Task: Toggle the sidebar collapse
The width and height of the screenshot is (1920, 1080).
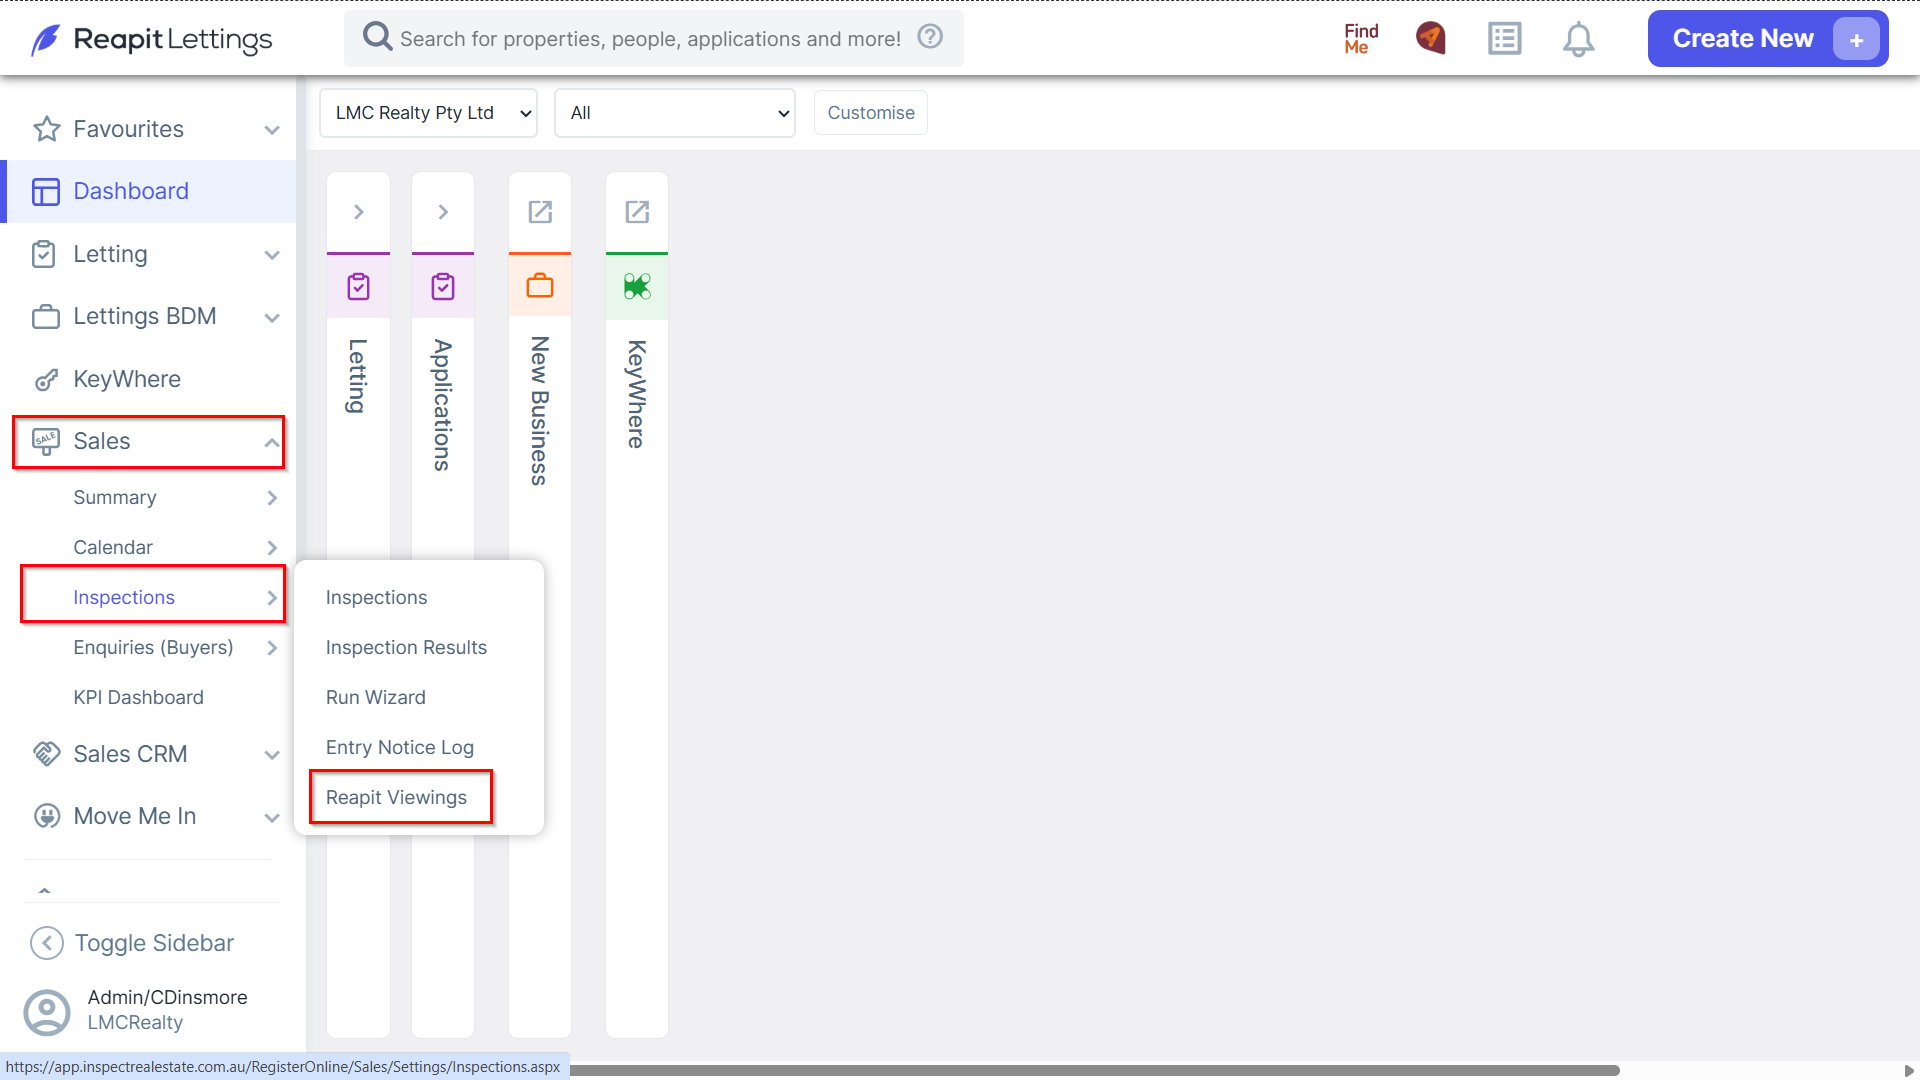Action: (132, 943)
